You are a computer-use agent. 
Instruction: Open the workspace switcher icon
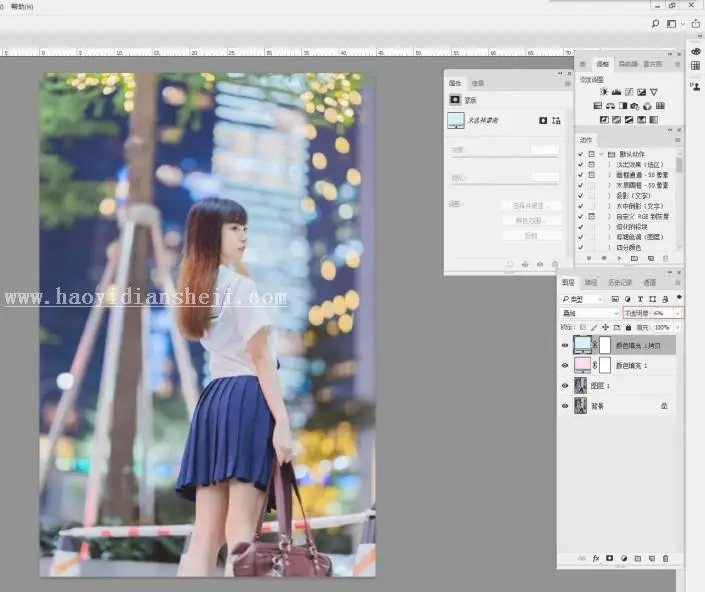point(671,24)
